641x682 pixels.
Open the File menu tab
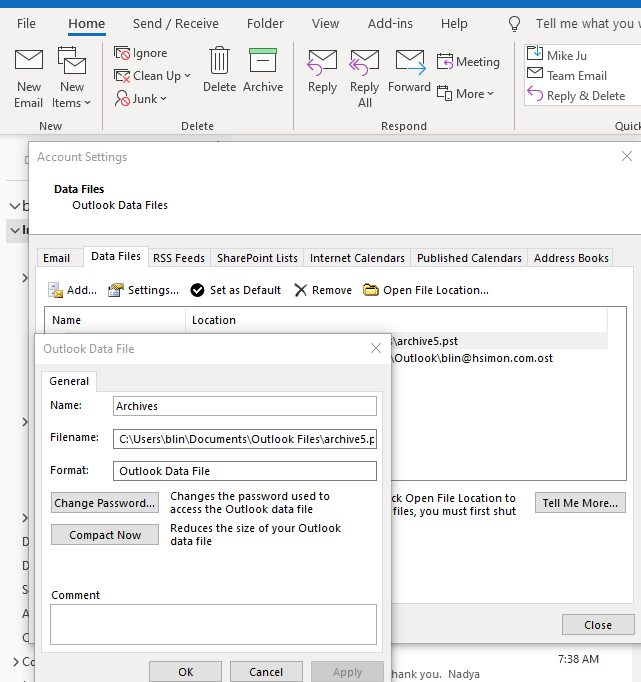[x=26, y=23]
